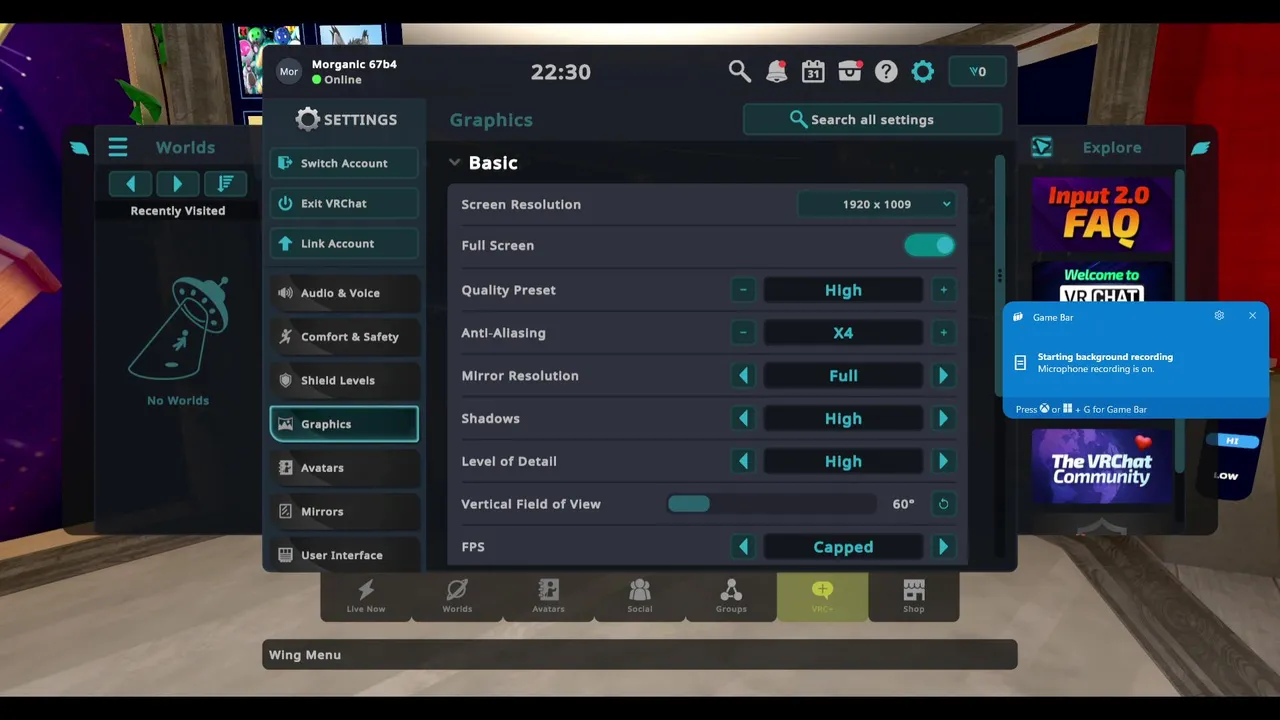Select previous FPS option
The height and width of the screenshot is (720, 1280).
743,547
